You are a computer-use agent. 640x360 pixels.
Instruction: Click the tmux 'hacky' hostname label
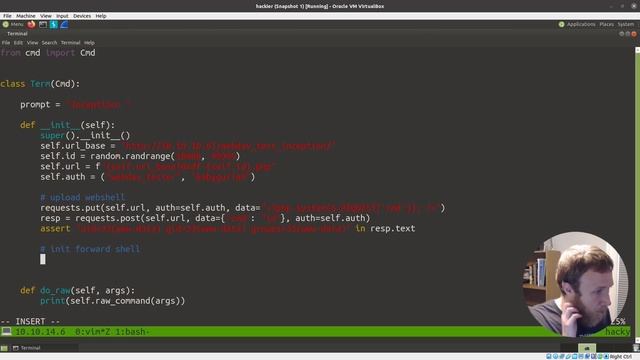(x=618, y=332)
